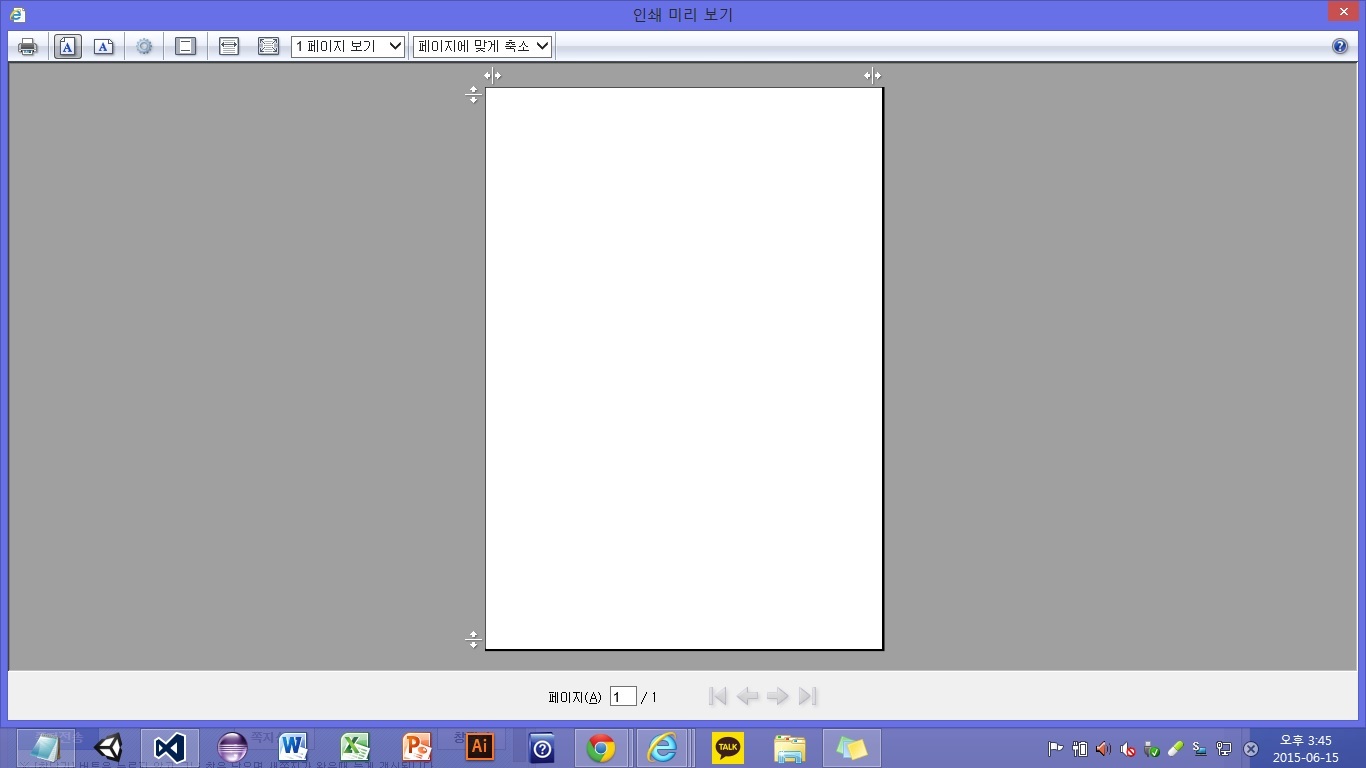Go to the first page
Screen dimensions: 1366x768
(x=717, y=697)
